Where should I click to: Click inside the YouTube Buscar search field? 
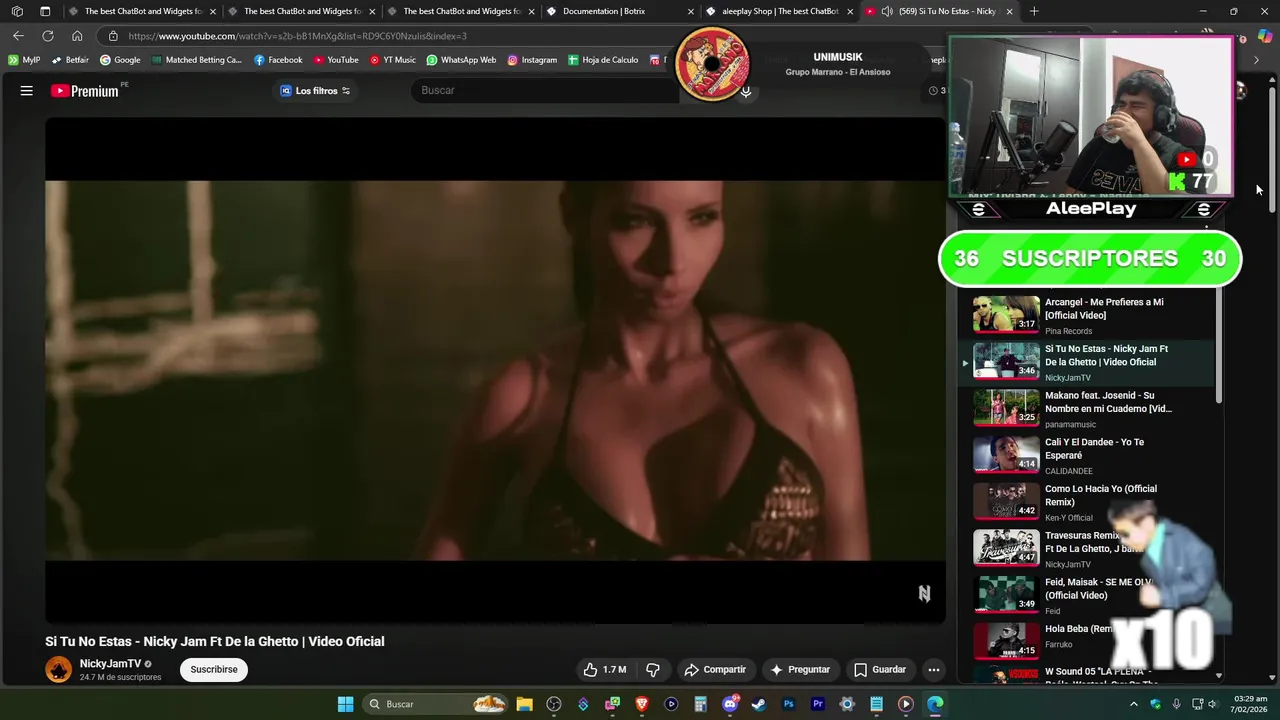545,91
